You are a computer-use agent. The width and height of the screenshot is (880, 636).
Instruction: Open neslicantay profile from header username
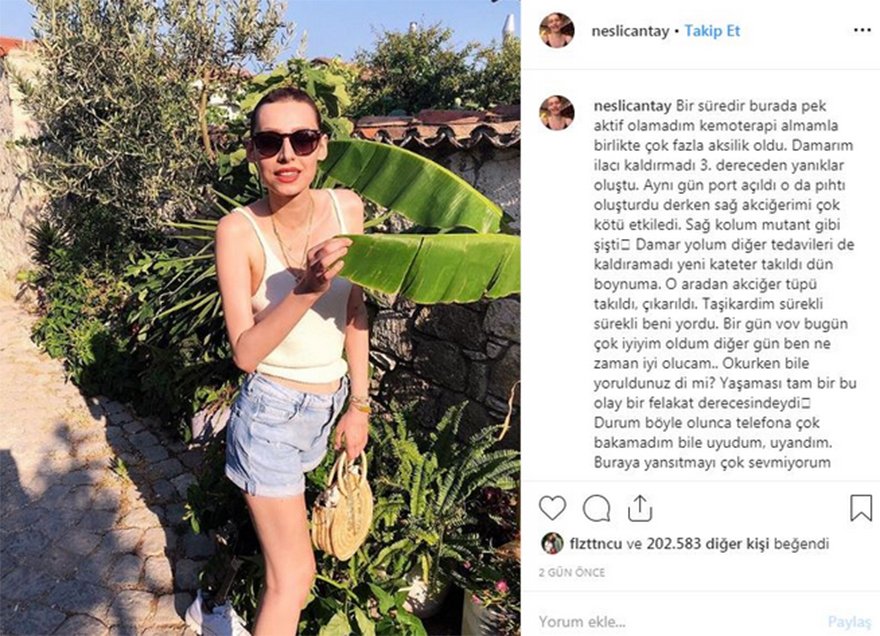[x=630, y=31]
